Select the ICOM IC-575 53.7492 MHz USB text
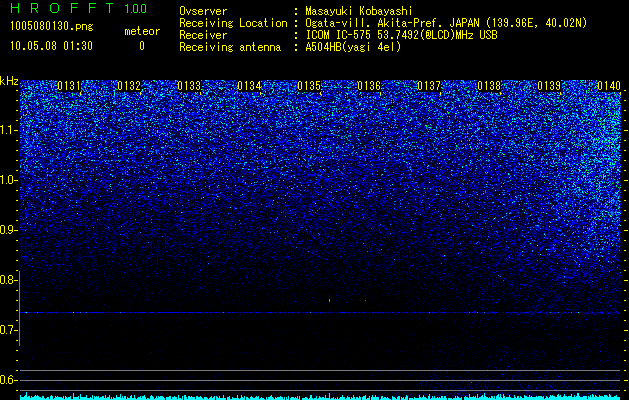 click(x=401, y=35)
